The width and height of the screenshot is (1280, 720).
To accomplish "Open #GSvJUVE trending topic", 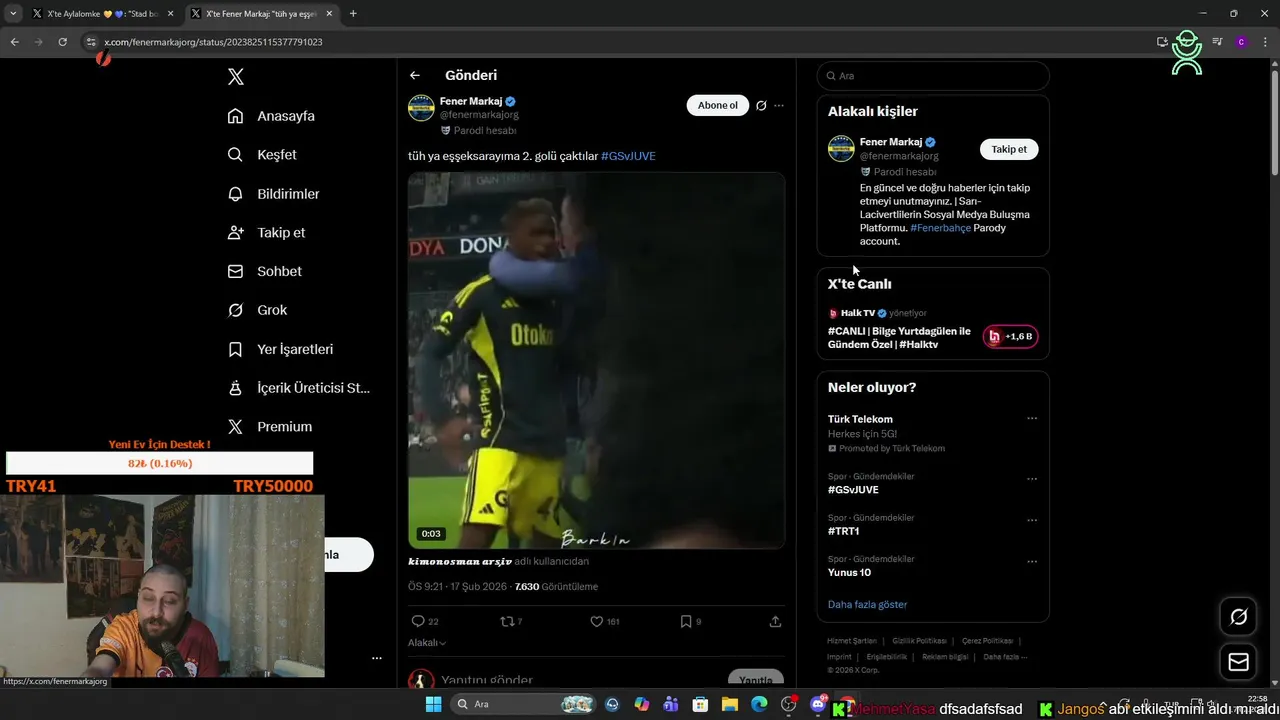I will 853,490.
